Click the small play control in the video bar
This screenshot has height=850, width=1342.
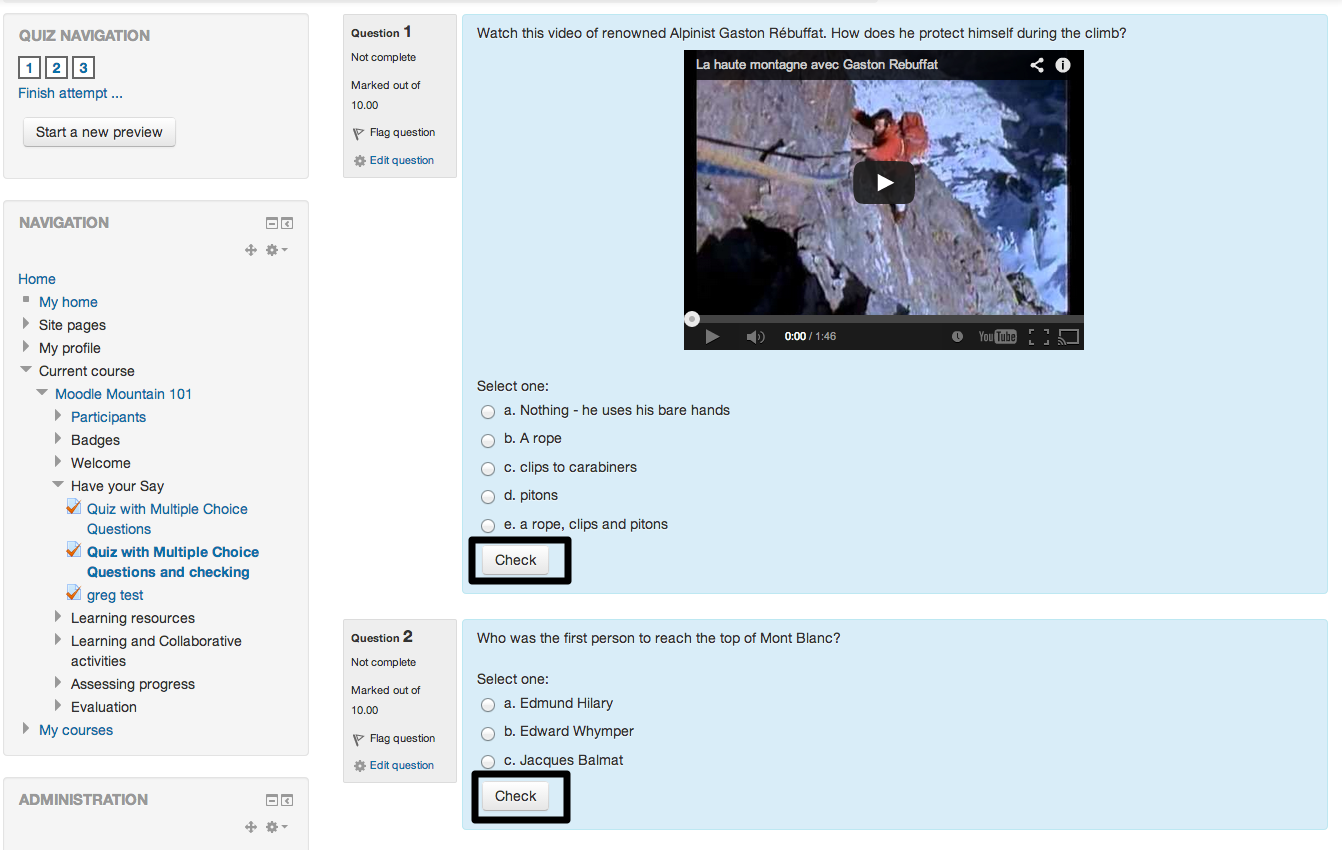click(x=712, y=337)
